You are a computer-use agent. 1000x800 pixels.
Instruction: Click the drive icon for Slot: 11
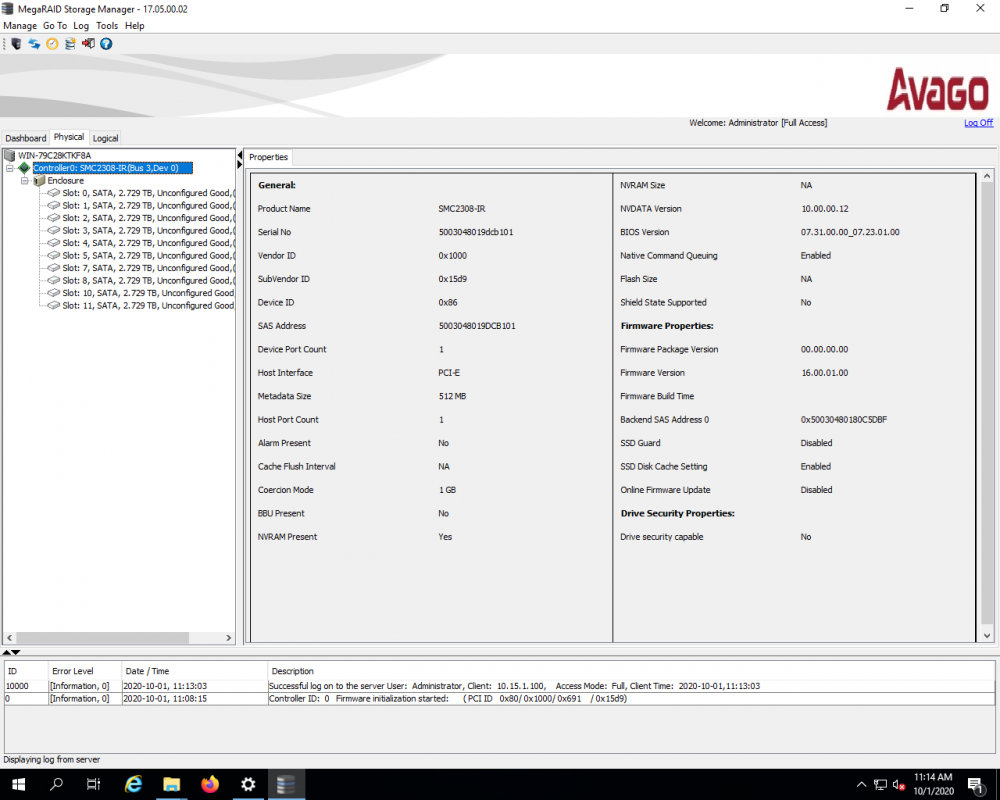click(x=54, y=306)
